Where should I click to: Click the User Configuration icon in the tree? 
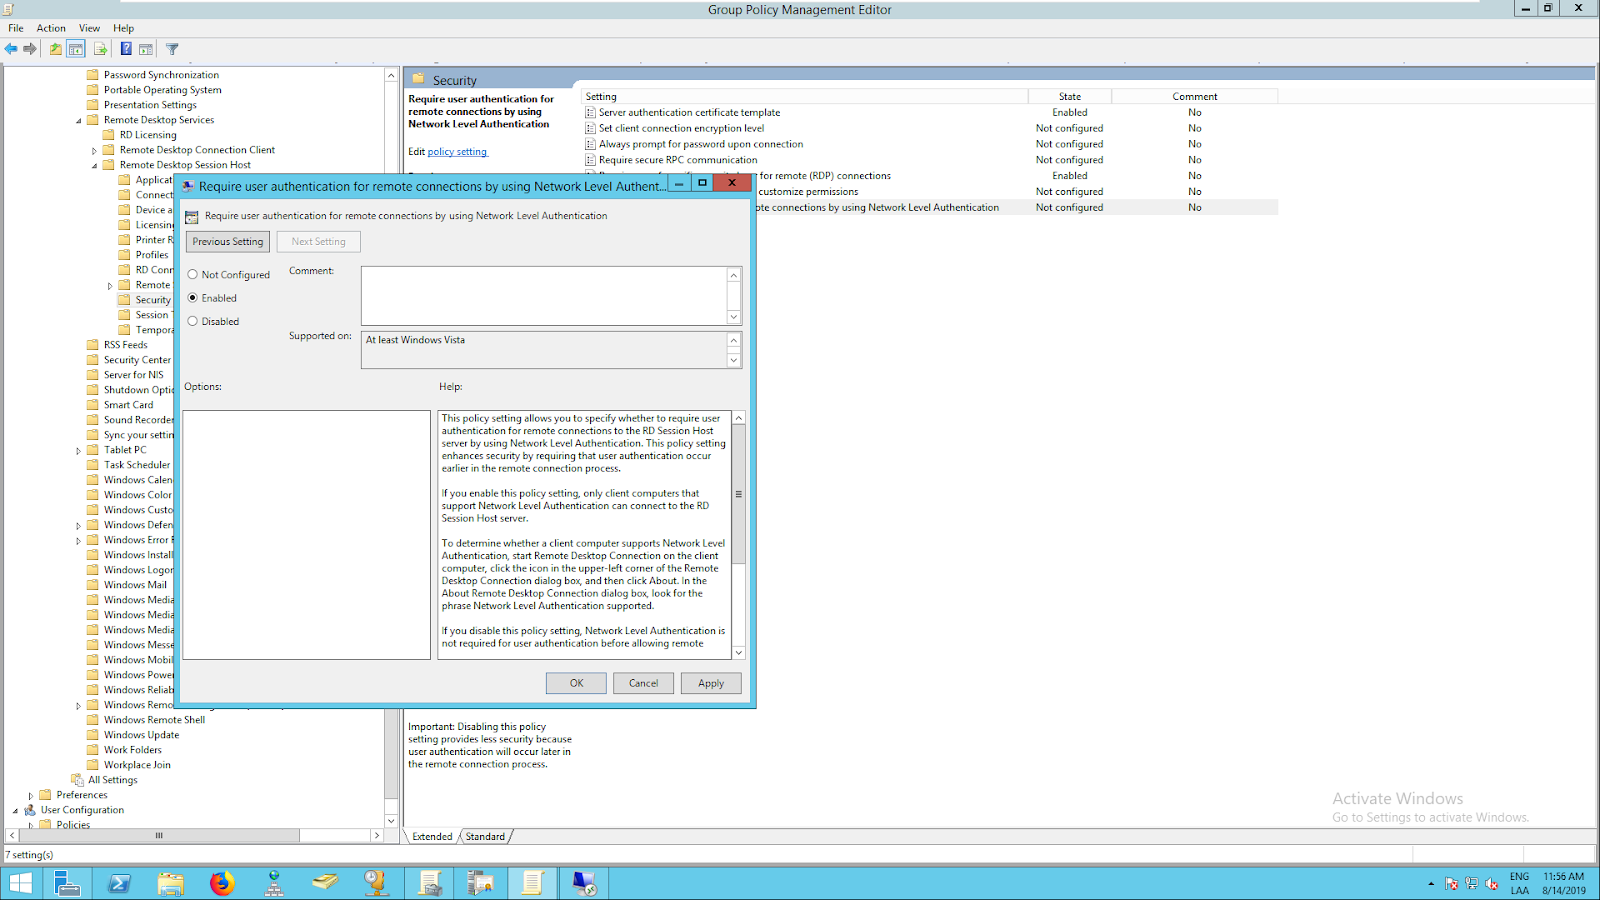30,810
